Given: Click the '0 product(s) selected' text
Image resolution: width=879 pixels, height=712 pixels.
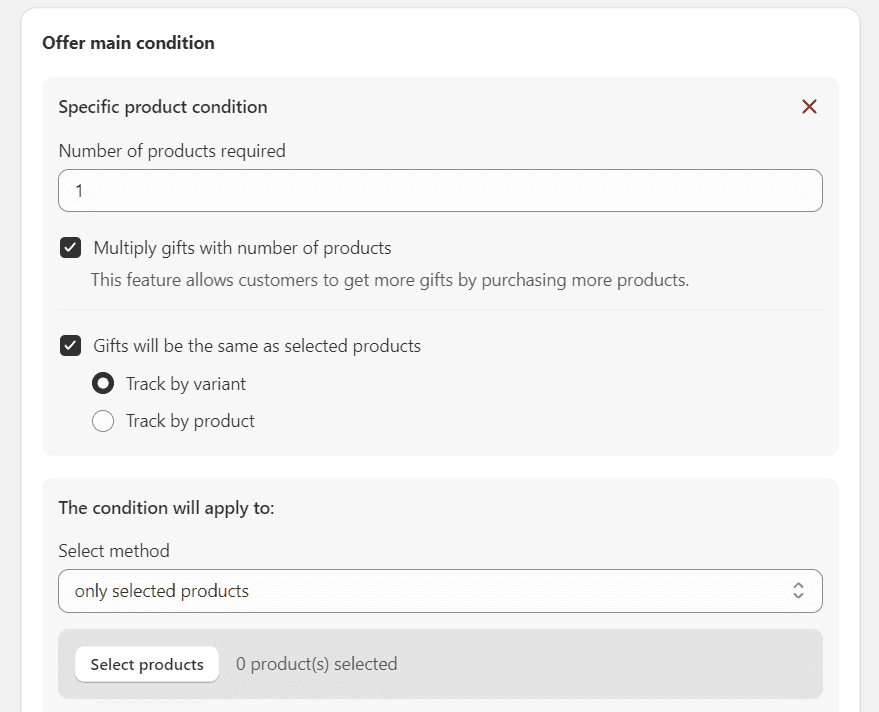Looking at the screenshot, I should [x=316, y=664].
